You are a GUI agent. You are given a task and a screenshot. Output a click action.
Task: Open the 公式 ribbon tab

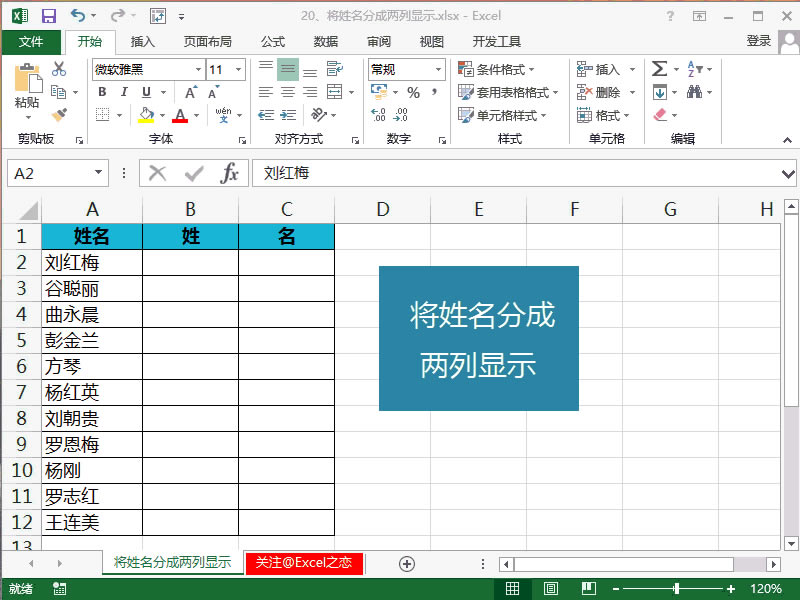point(272,42)
